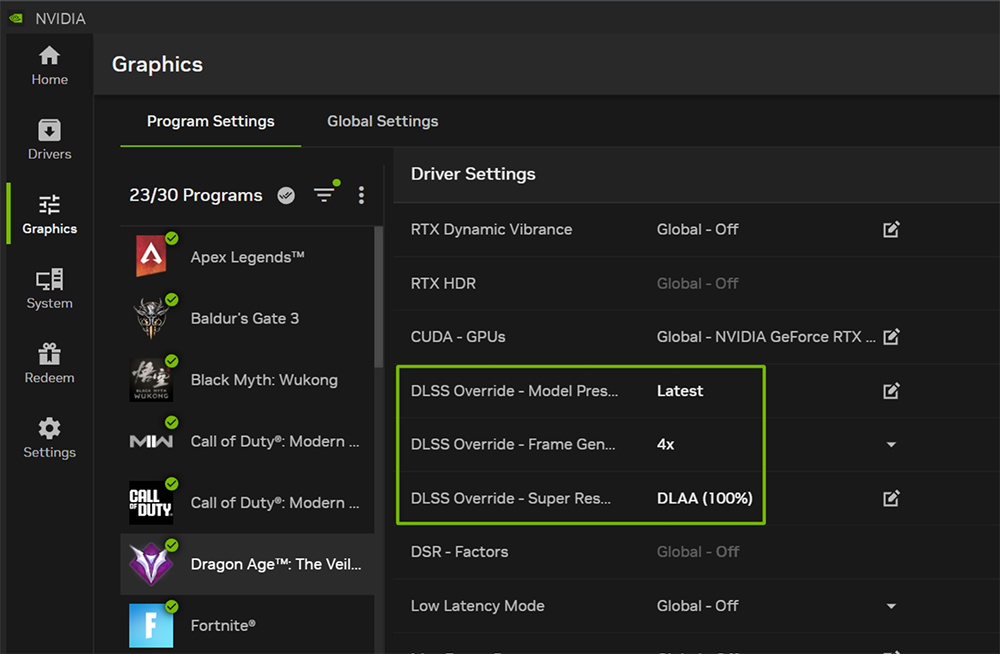This screenshot has height=654, width=1000.
Task: Switch to the Global Settings tab
Action: [x=382, y=121]
